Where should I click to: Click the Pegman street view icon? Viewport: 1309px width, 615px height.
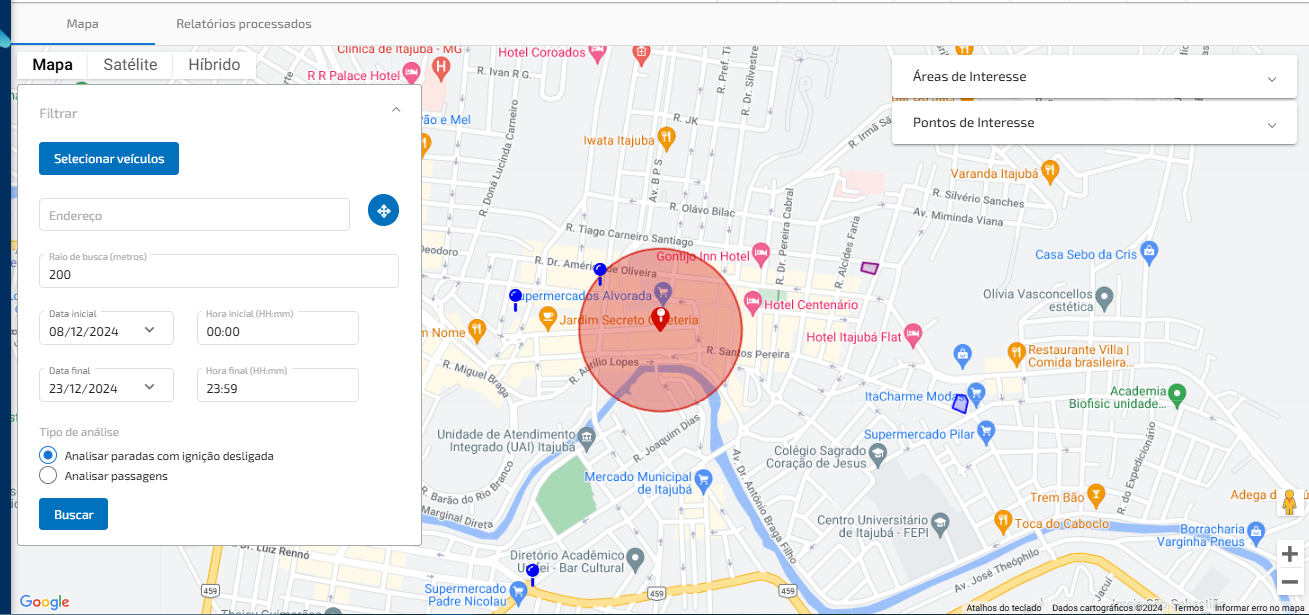click(x=1290, y=502)
